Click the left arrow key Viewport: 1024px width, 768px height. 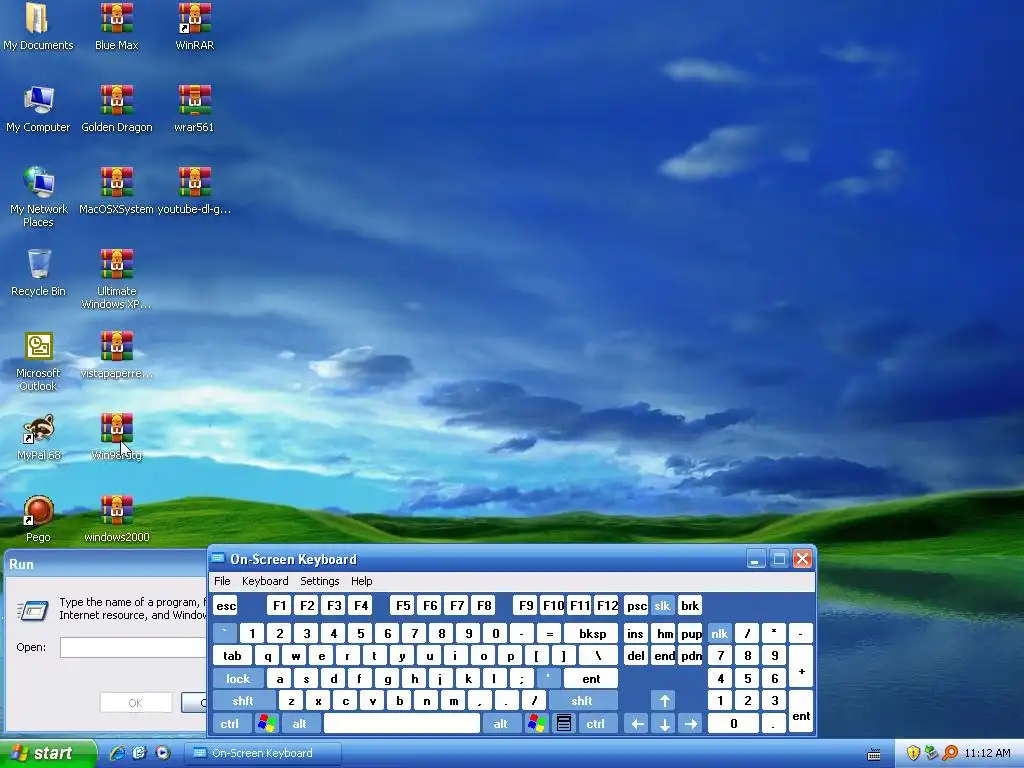click(x=637, y=724)
